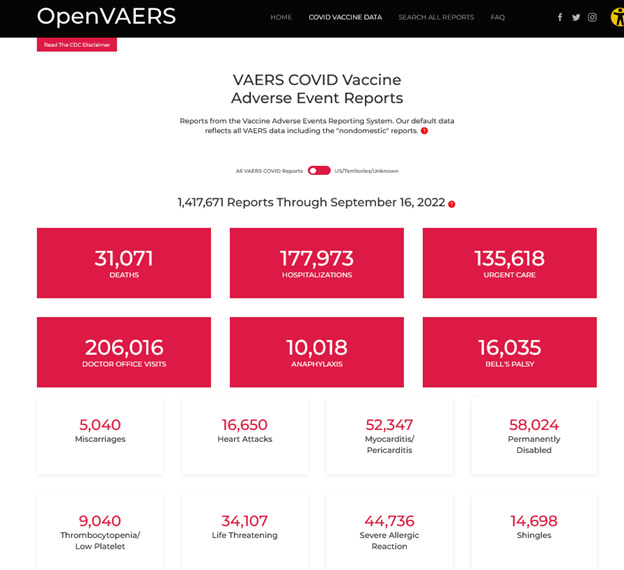Viewport: 624px width, 570px height.
Task: Open the Facebook social icon
Action: point(560,17)
